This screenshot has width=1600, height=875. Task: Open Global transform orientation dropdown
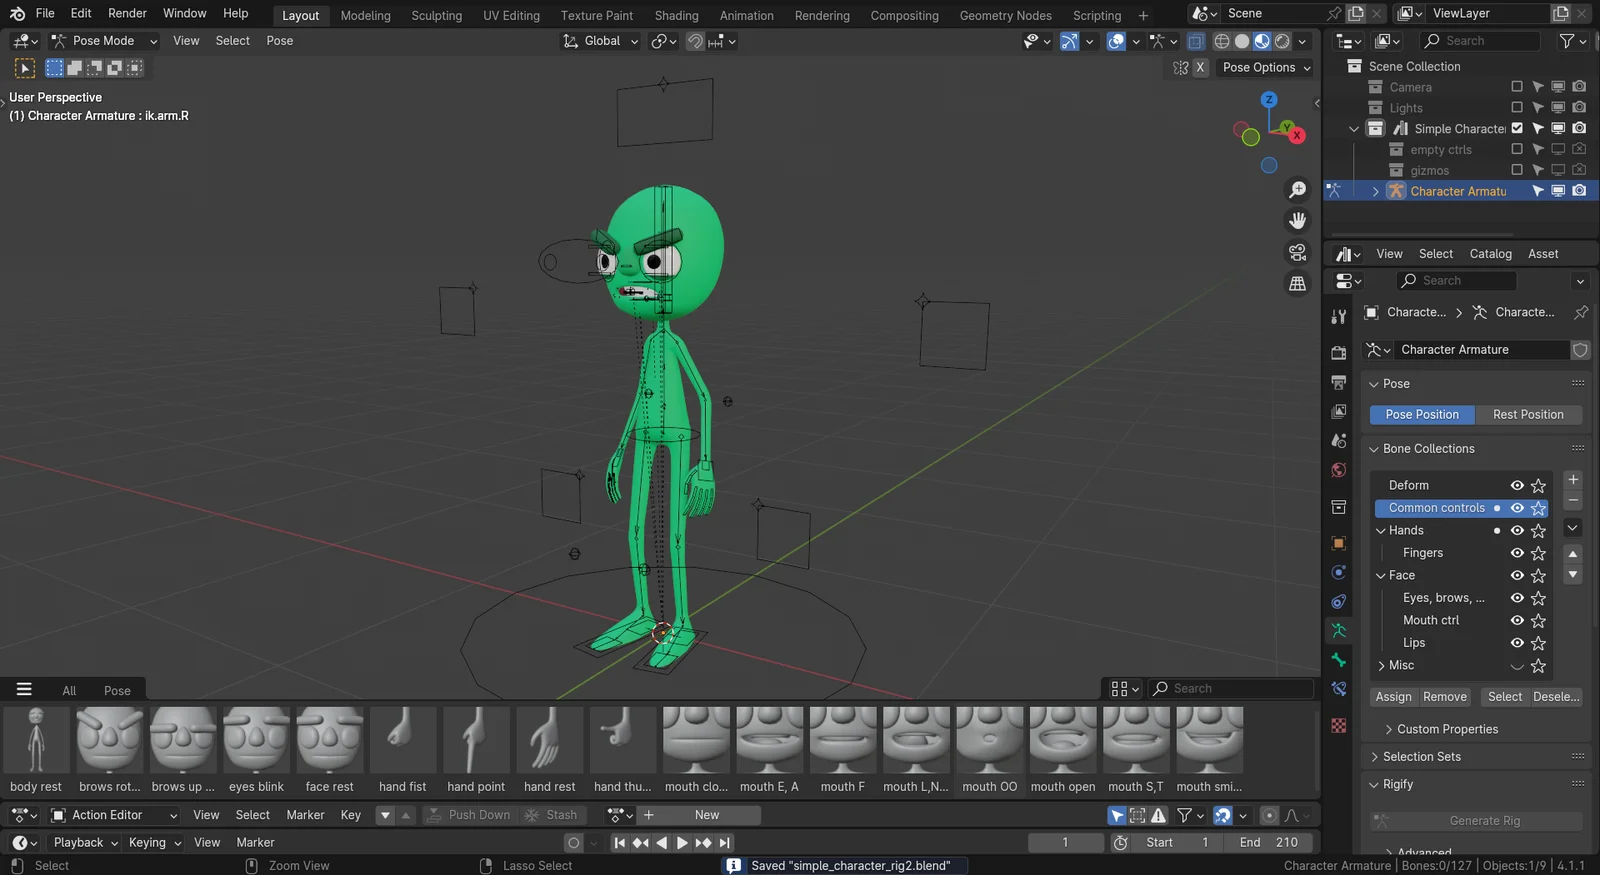coord(601,41)
